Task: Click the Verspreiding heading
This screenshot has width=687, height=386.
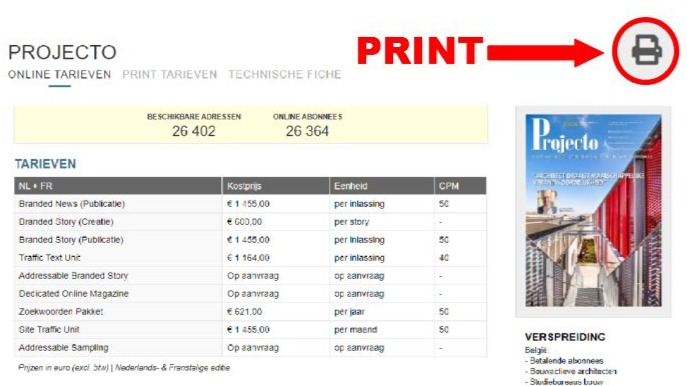Action: click(x=565, y=337)
